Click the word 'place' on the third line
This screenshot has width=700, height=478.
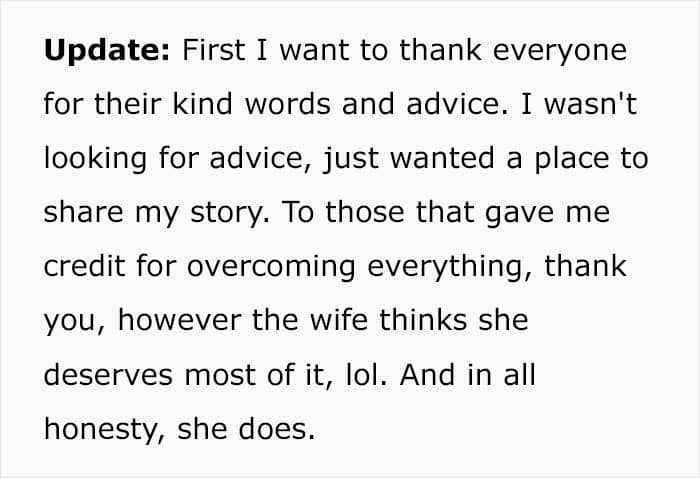(571, 160)
